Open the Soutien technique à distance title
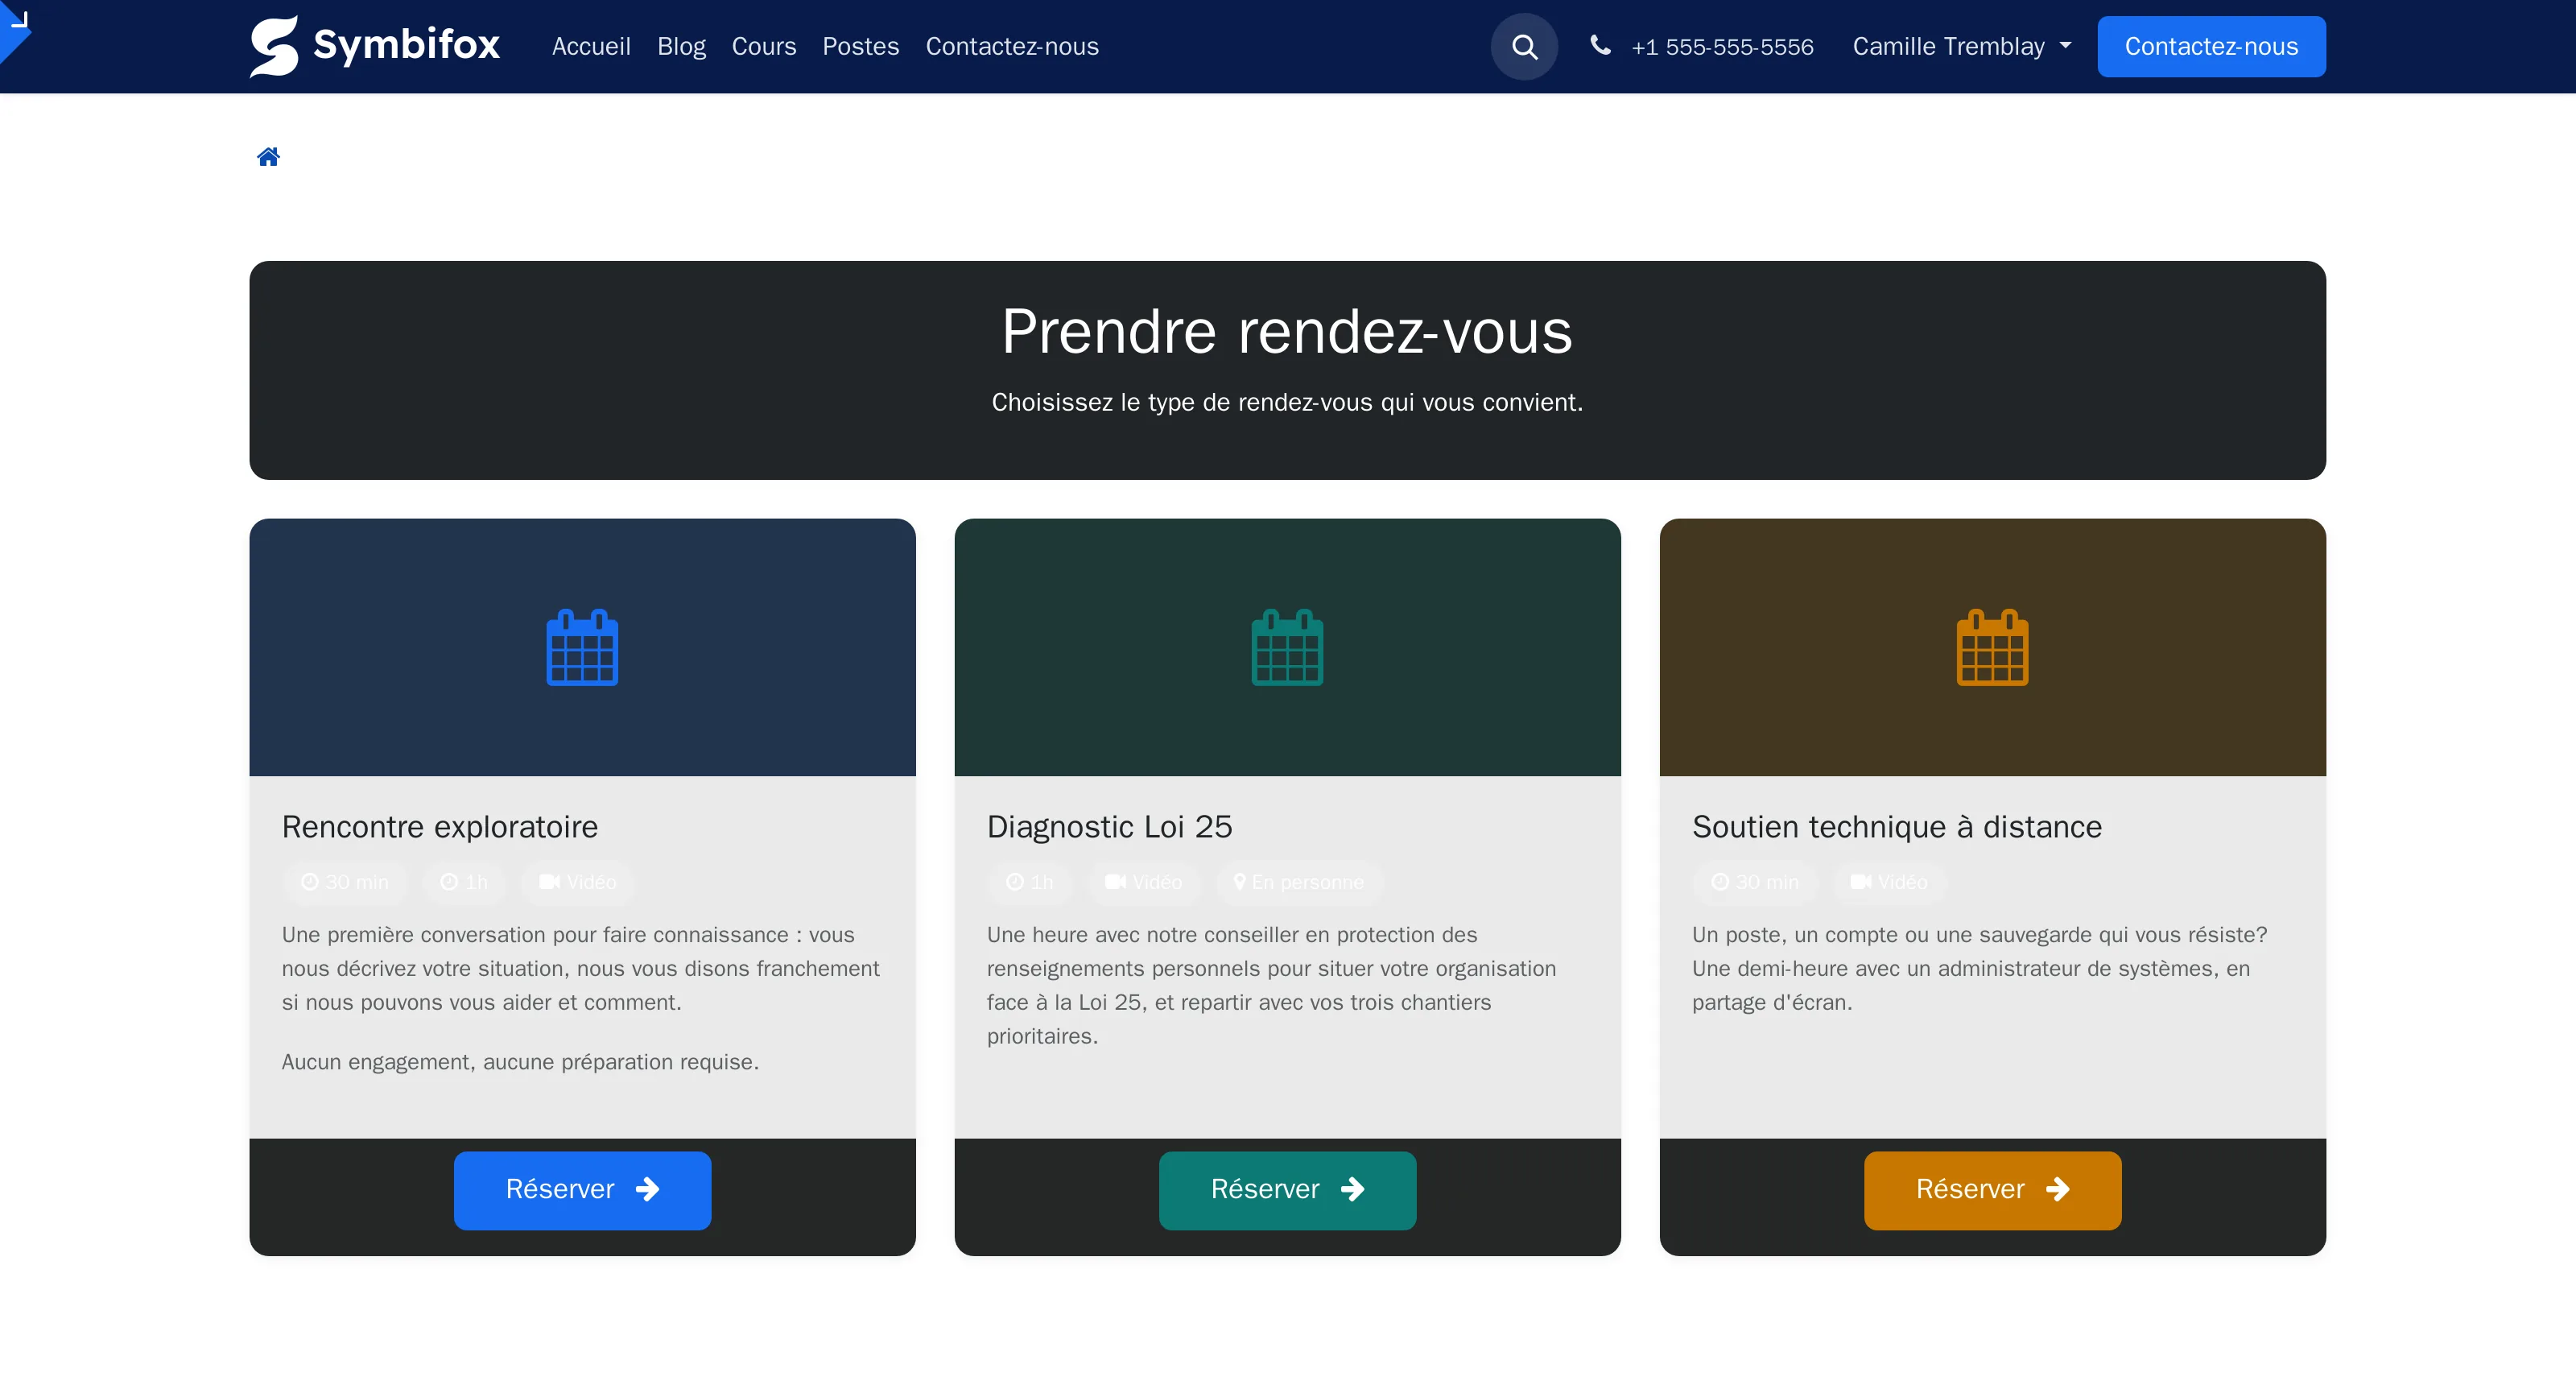2576x1385 pixels. coord(1897,826)
